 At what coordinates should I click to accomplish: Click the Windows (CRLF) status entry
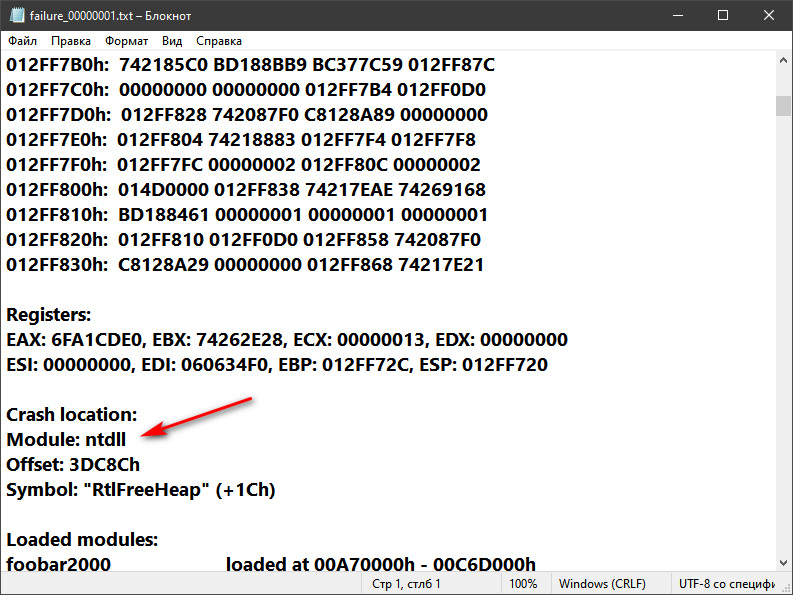[602, 584]
